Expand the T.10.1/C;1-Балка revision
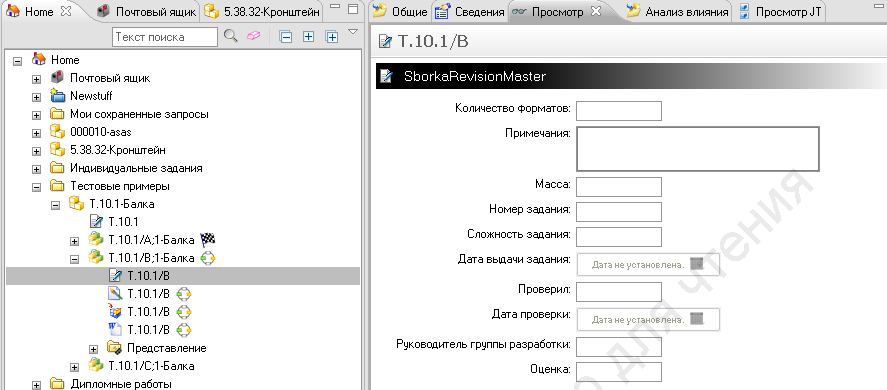The width and height of the screenshot is (887, 390). pos(74,367)
